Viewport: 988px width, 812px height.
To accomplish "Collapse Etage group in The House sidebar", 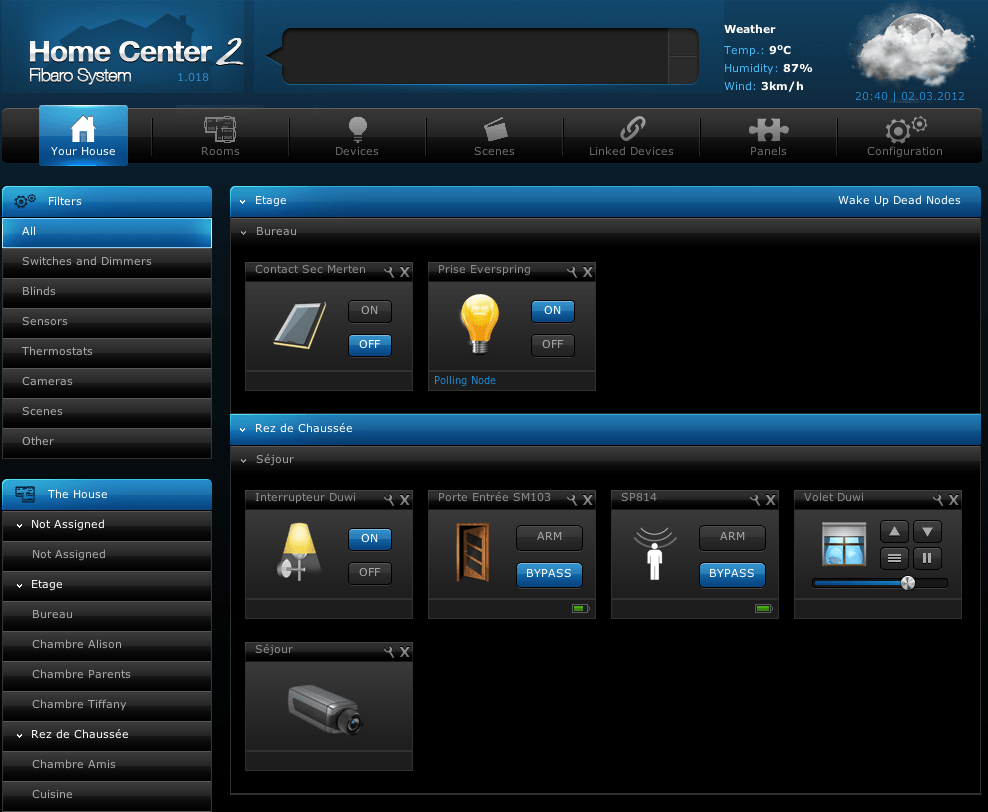I will pos(20,585).
